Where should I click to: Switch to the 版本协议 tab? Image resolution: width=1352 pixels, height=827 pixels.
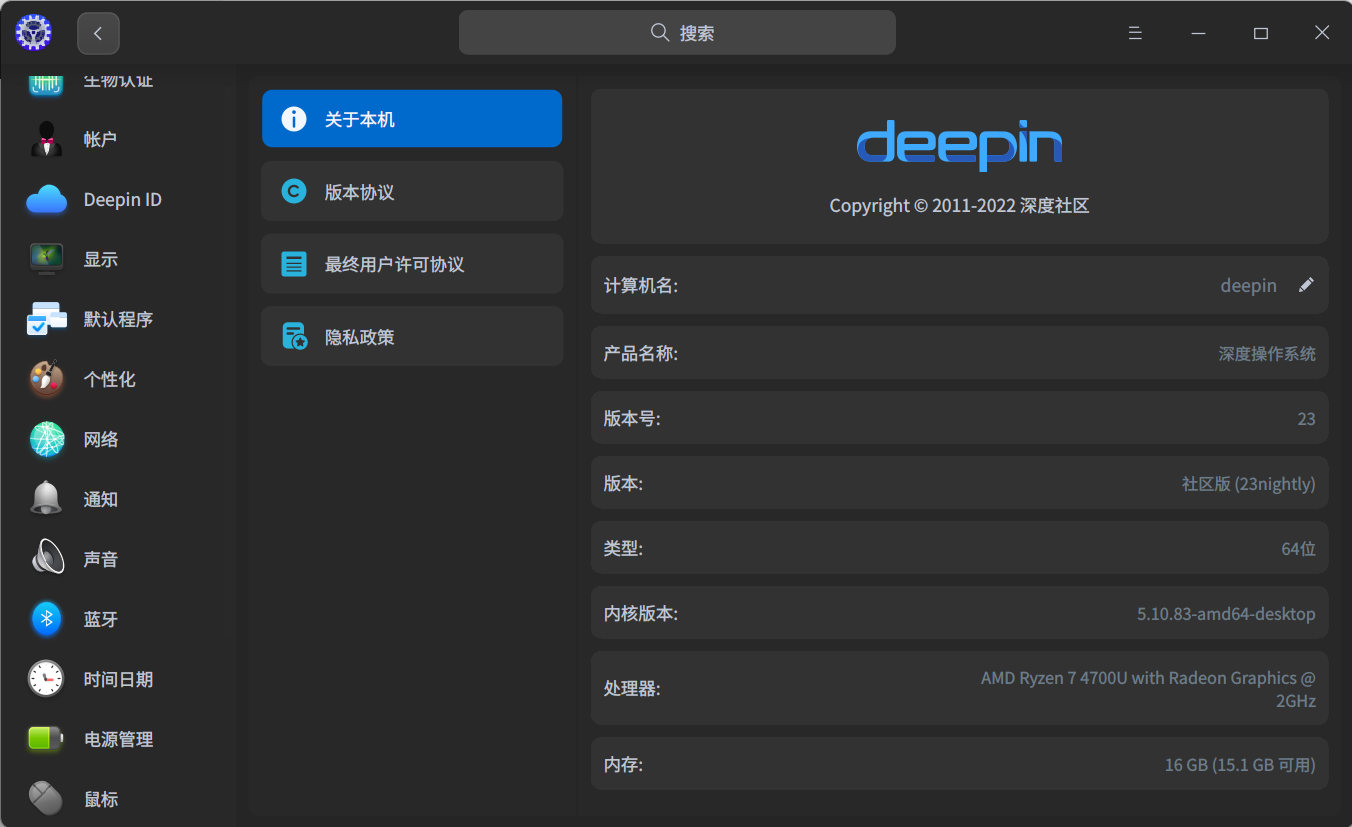412,192
